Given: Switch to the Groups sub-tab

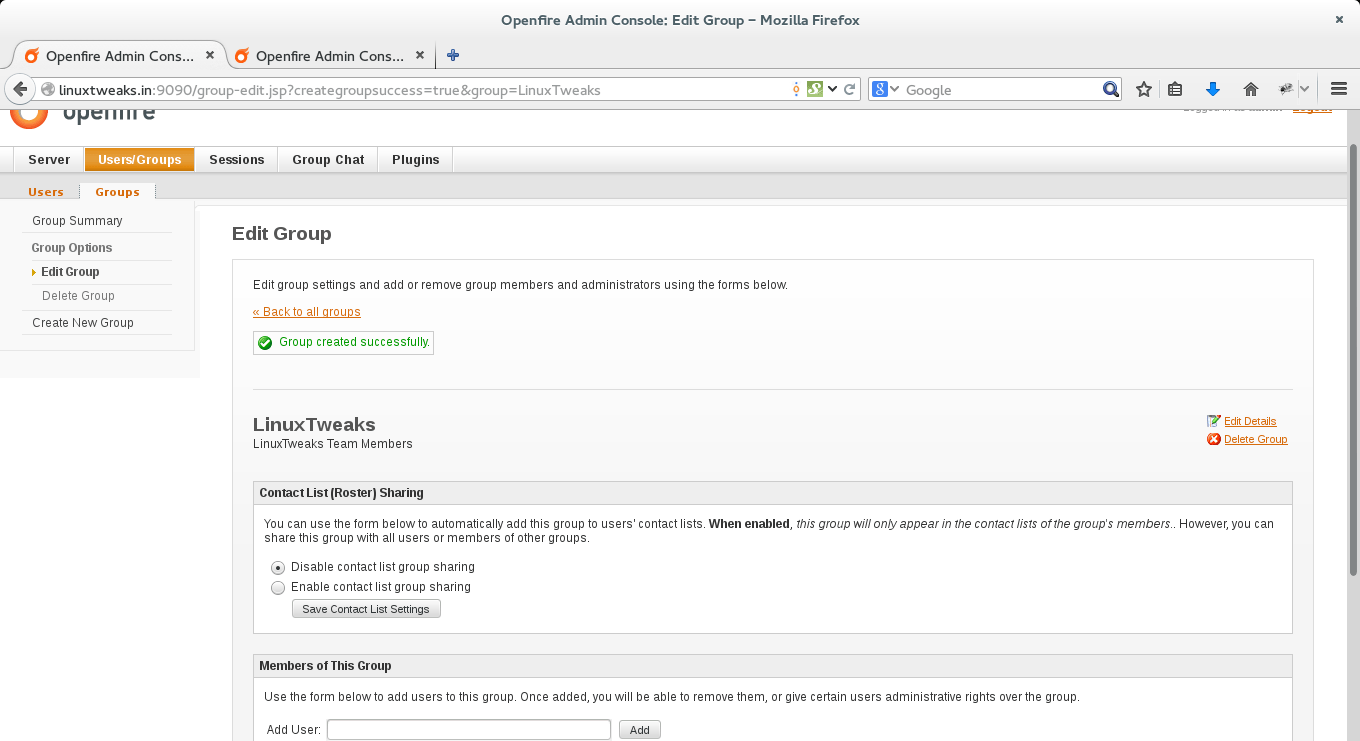Looking at the screenshot, I should point(117,192).
